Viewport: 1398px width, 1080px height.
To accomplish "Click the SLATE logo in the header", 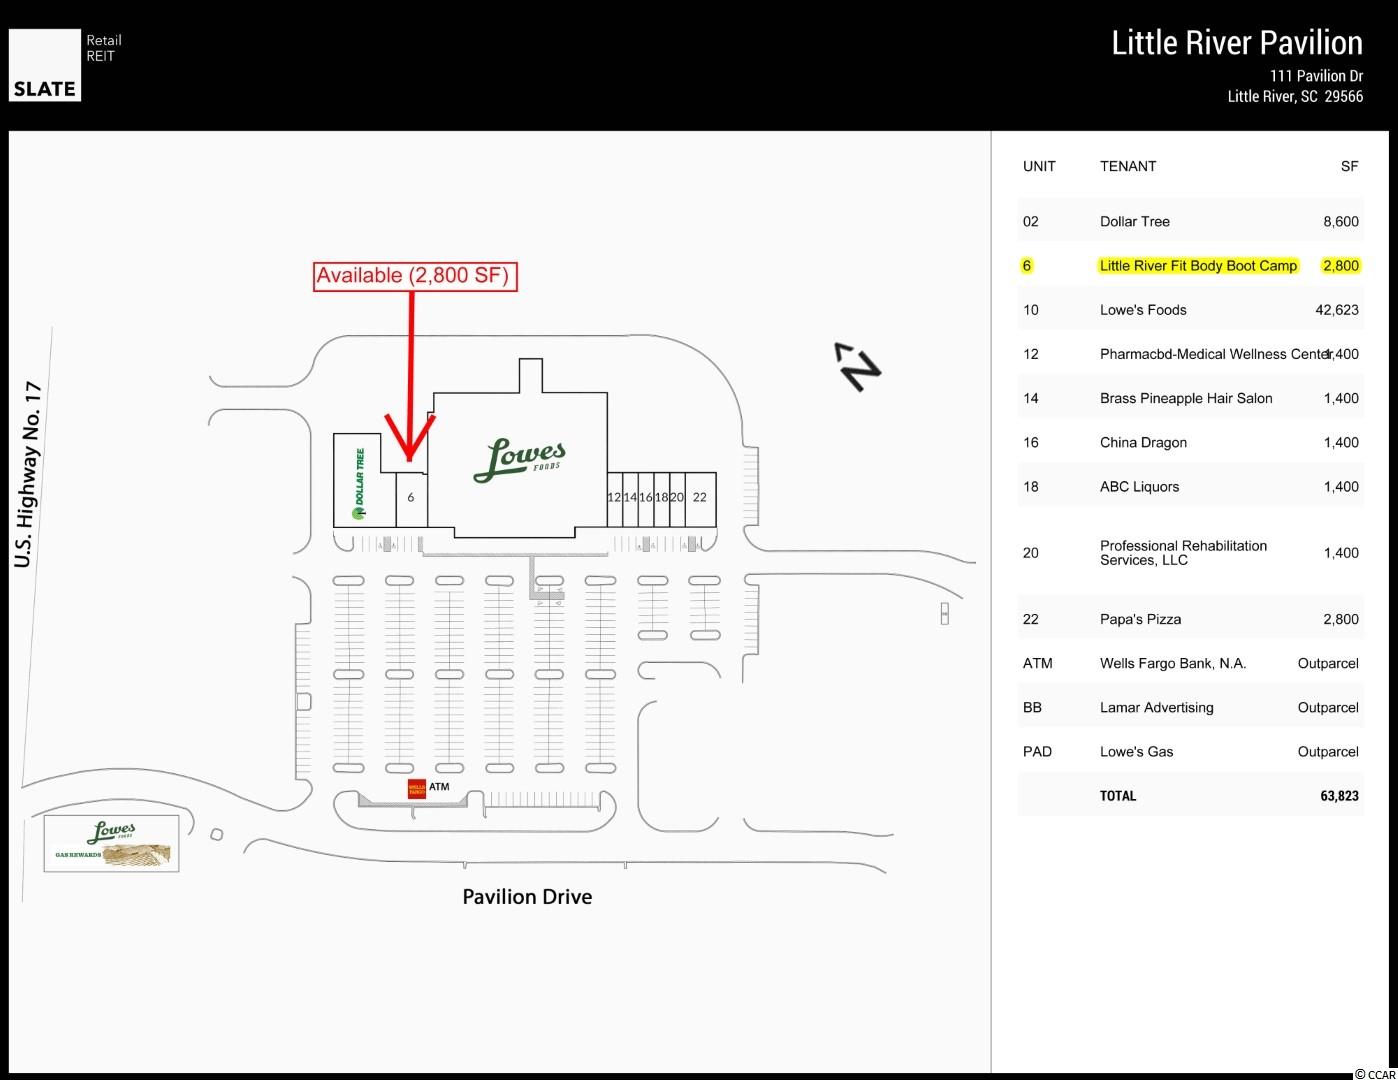I will coord(45,65).
